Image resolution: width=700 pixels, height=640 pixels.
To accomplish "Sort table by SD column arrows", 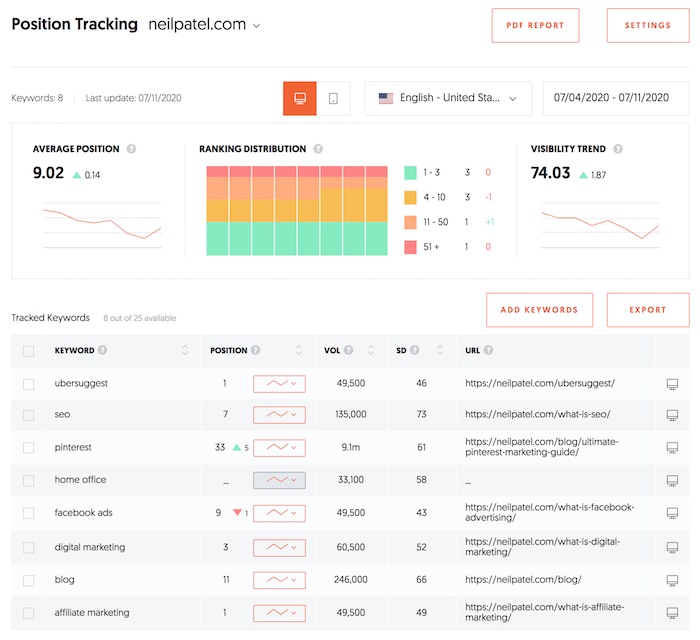I will 440,350.
